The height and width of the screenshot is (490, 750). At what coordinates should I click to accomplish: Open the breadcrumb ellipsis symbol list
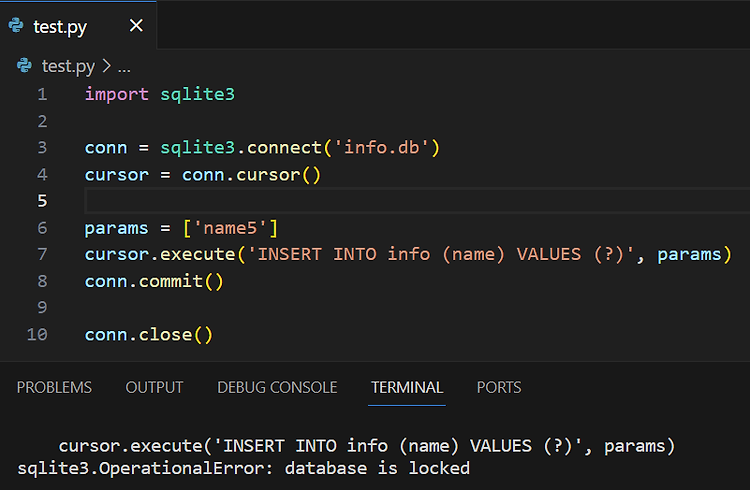[x=124, y=67]
